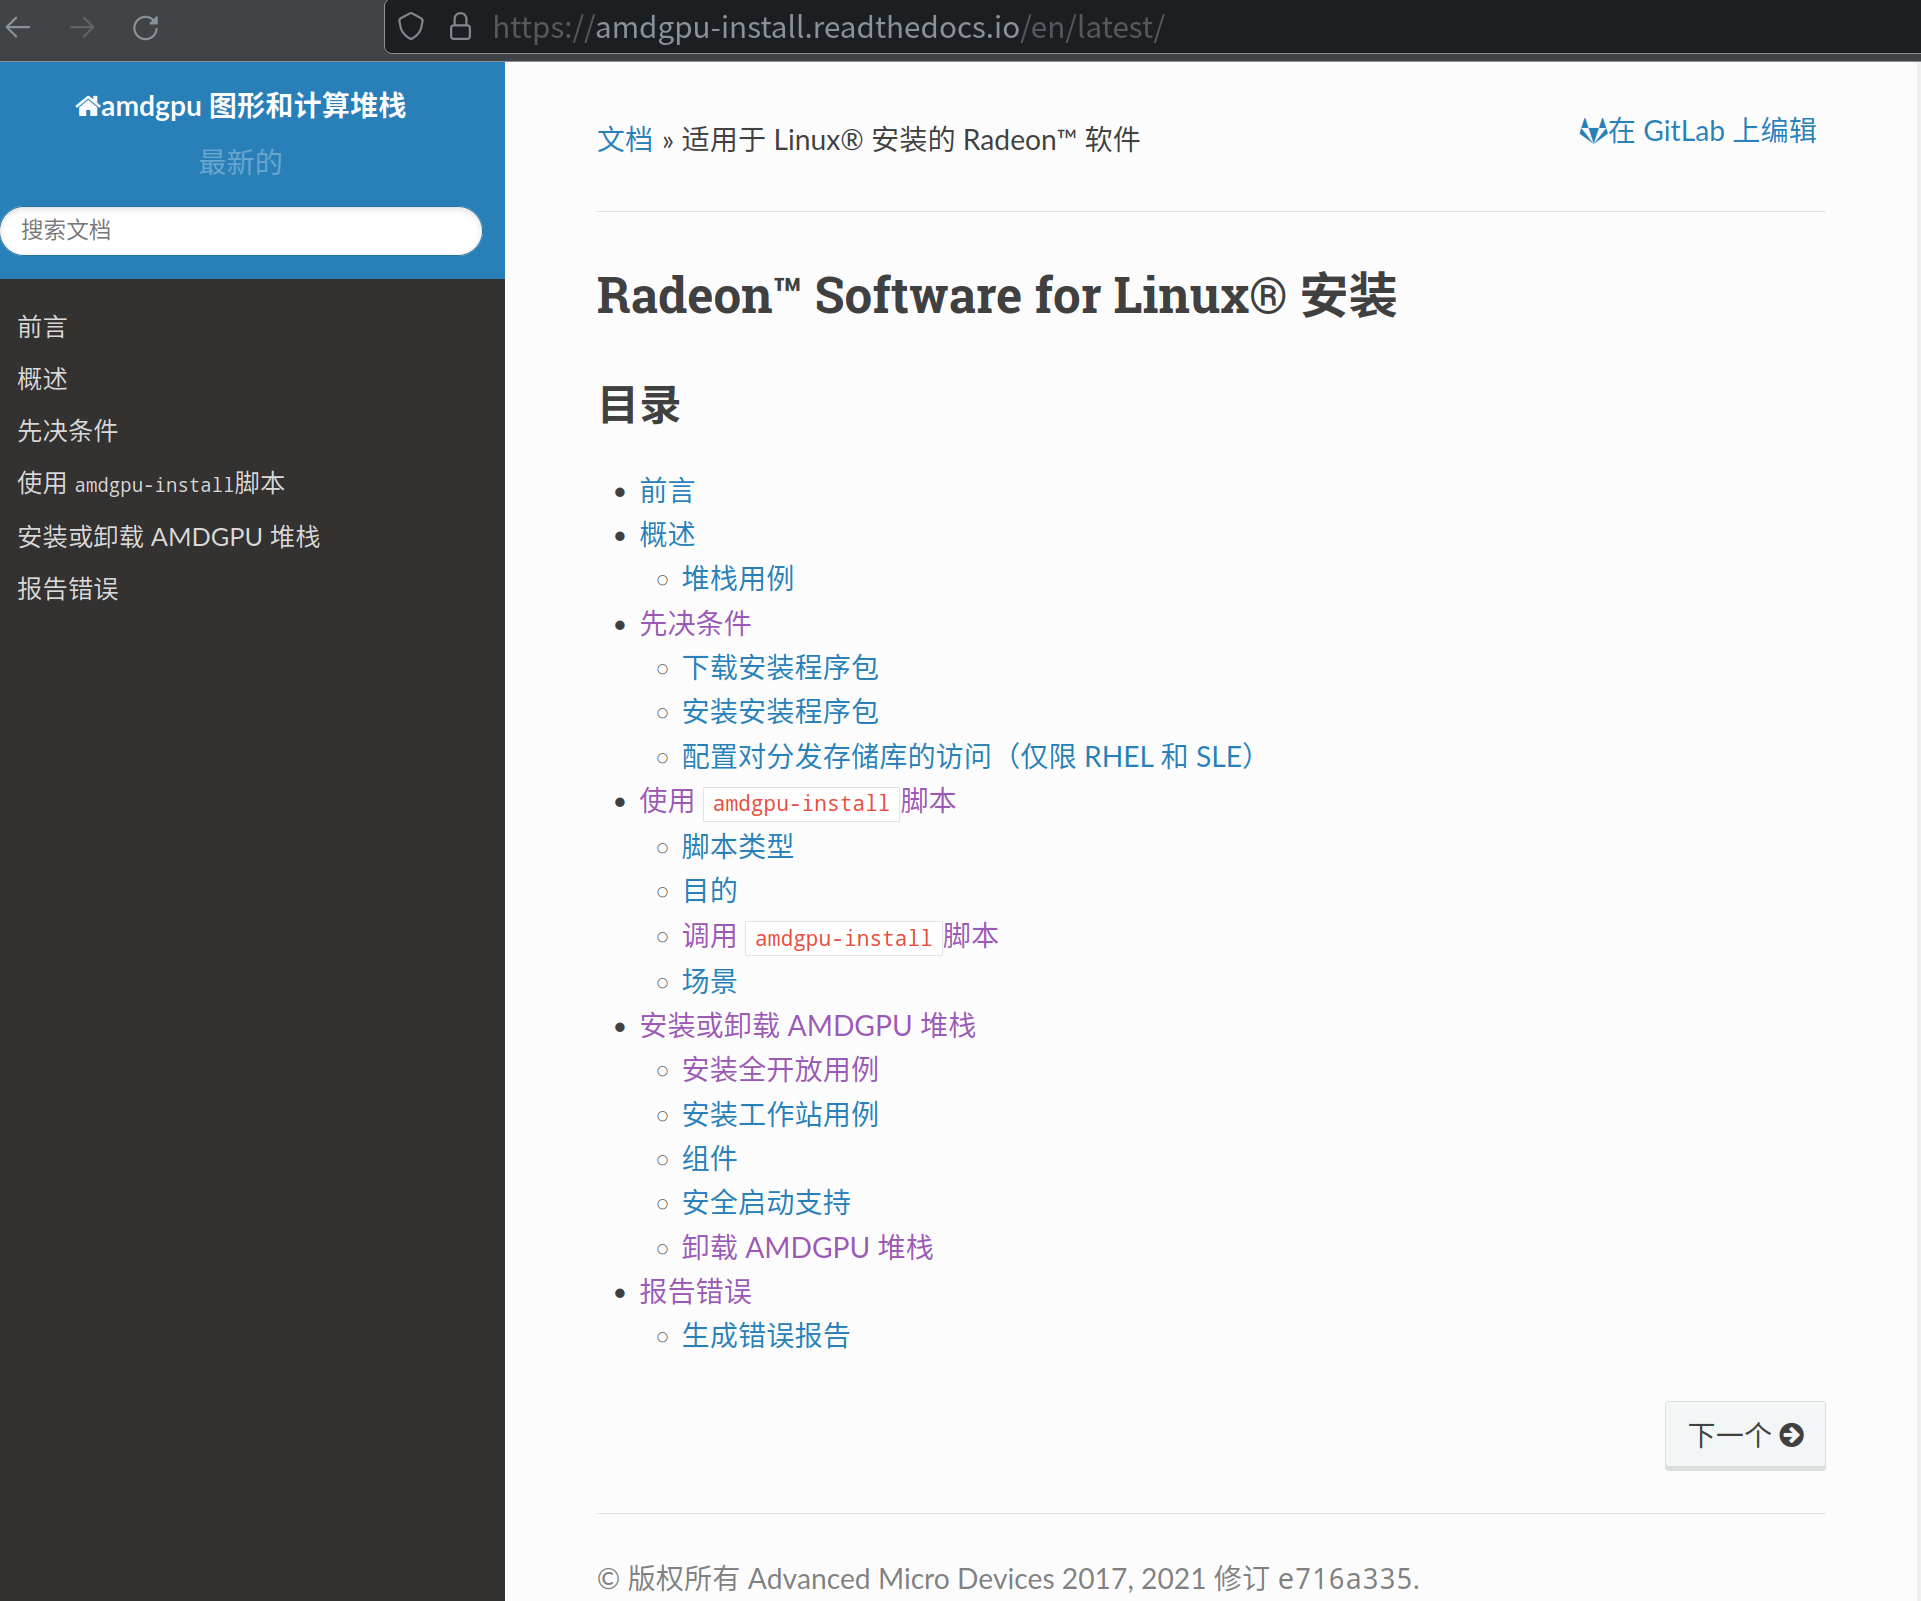
Task: Open the 下载安装程序包 link
Action: point(779,668)
